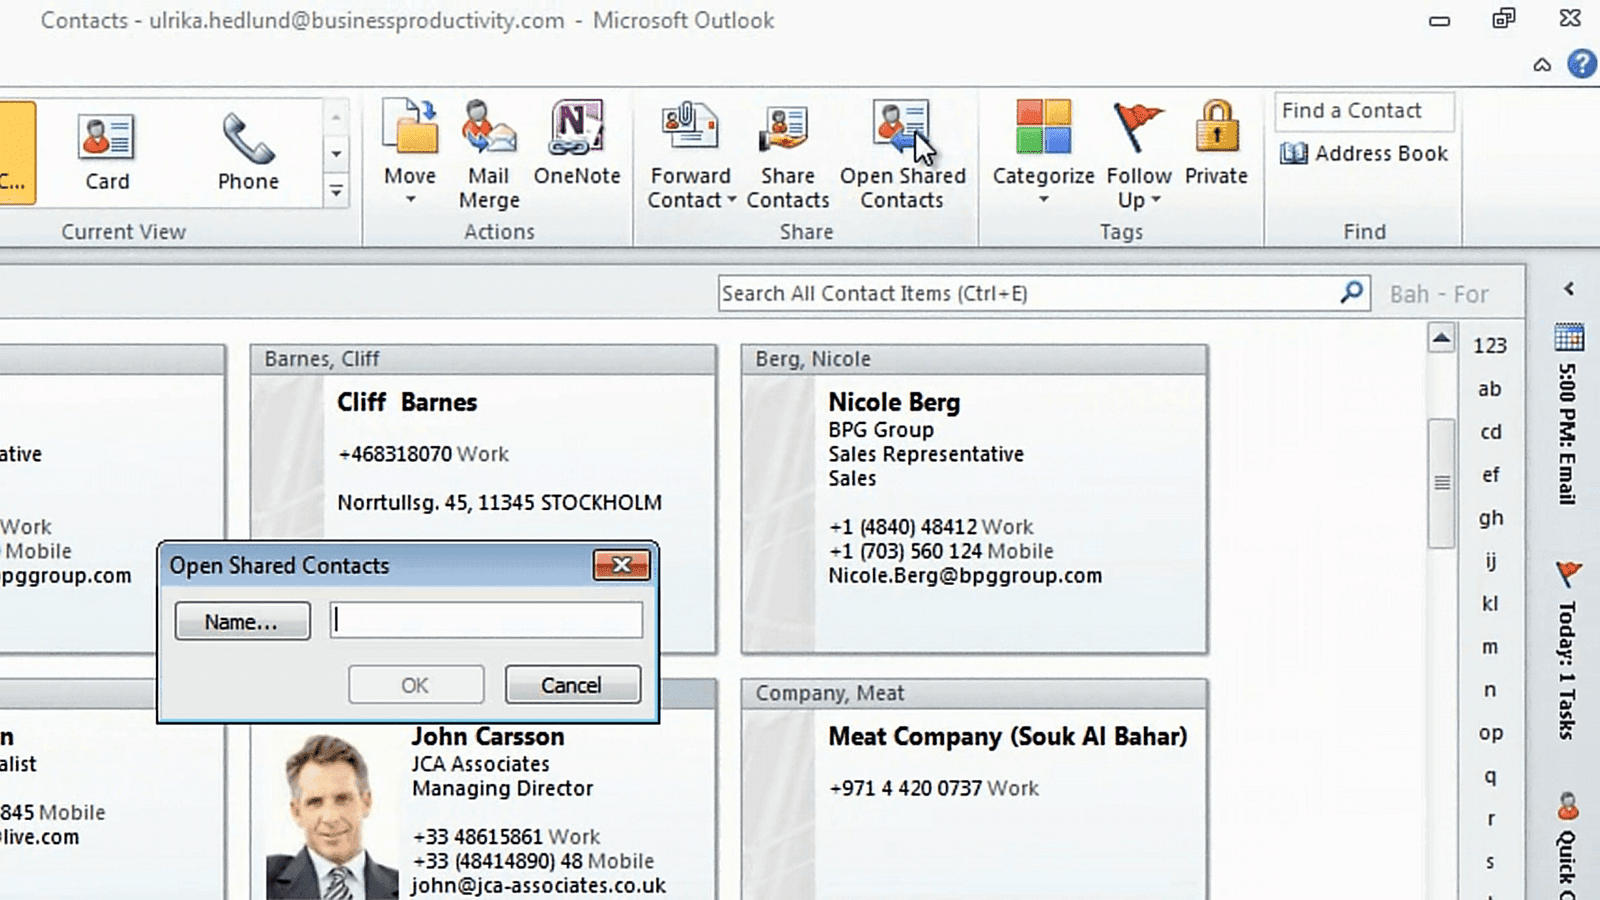1600x900 pixels.
Task: Cancel the Open Shared Contacts dialog
Action: tap(572, 684)
